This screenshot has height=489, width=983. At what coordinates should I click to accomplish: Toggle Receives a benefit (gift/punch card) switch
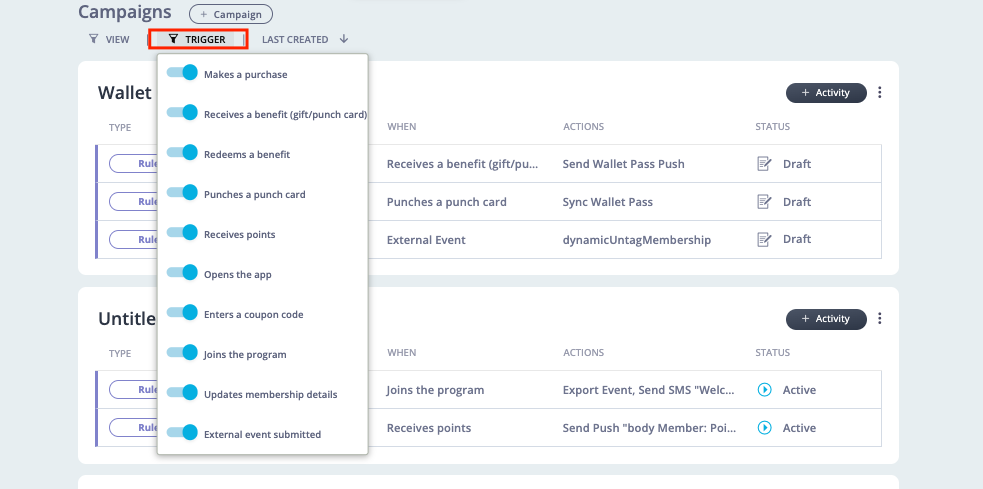tap(182, 113)
